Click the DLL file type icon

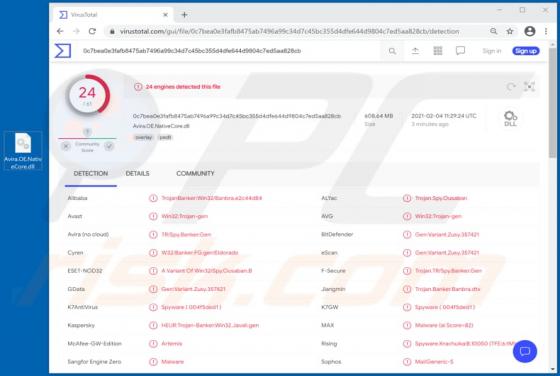point(510,119)
